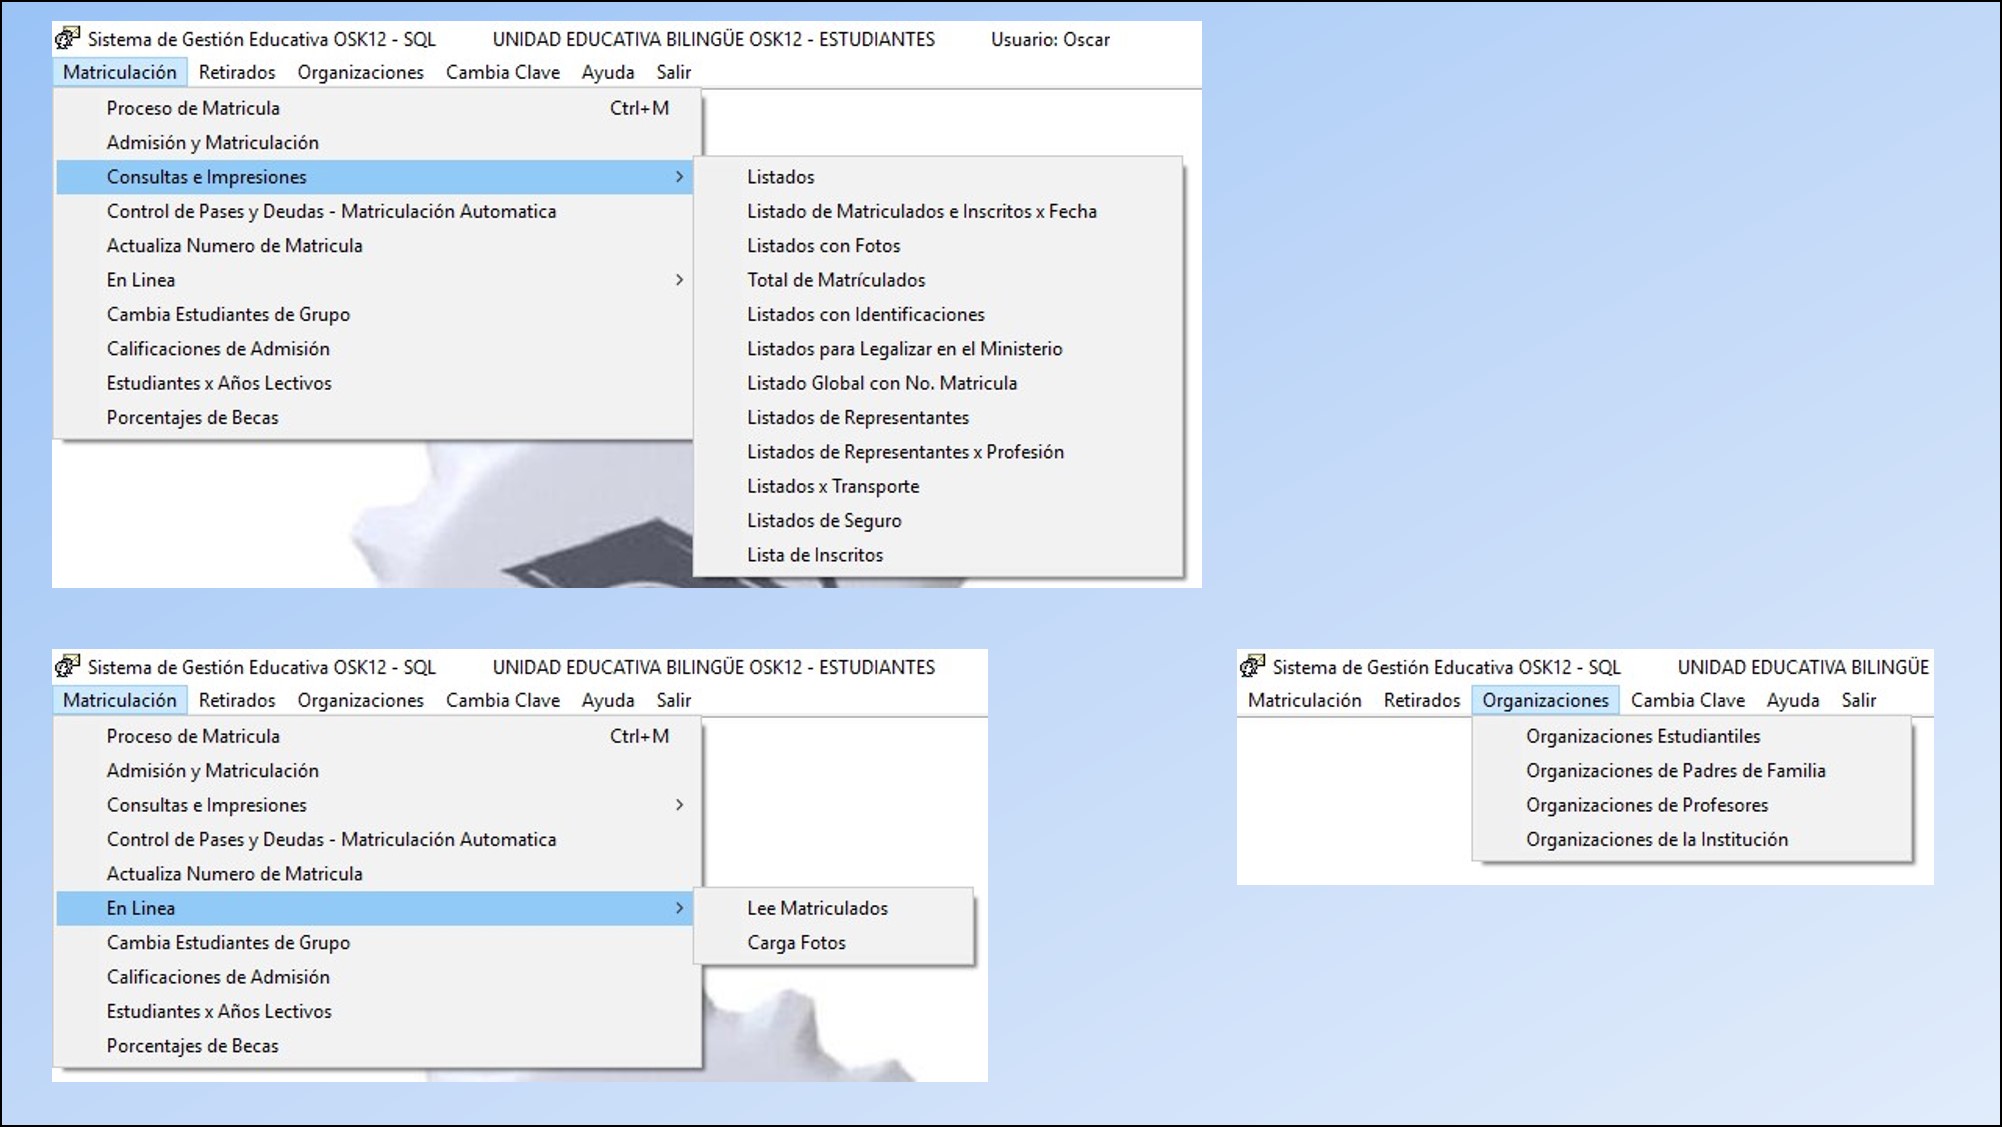
Task: Open Listado Global con No. Matricula
Action: 881,383
